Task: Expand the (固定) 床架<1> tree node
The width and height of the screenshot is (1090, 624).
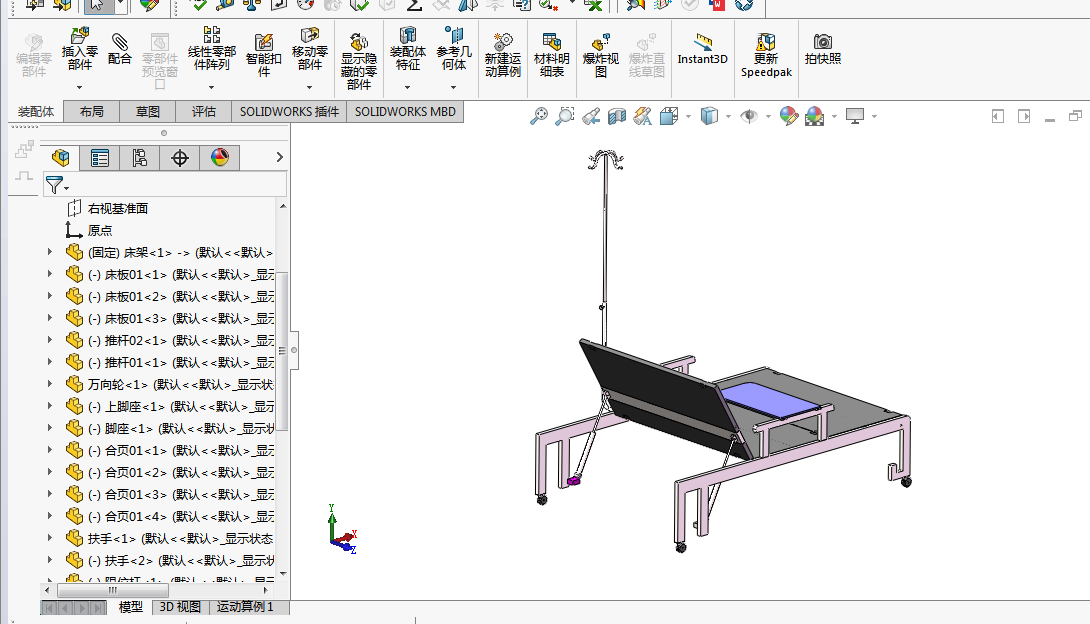Action: [49, 252]
